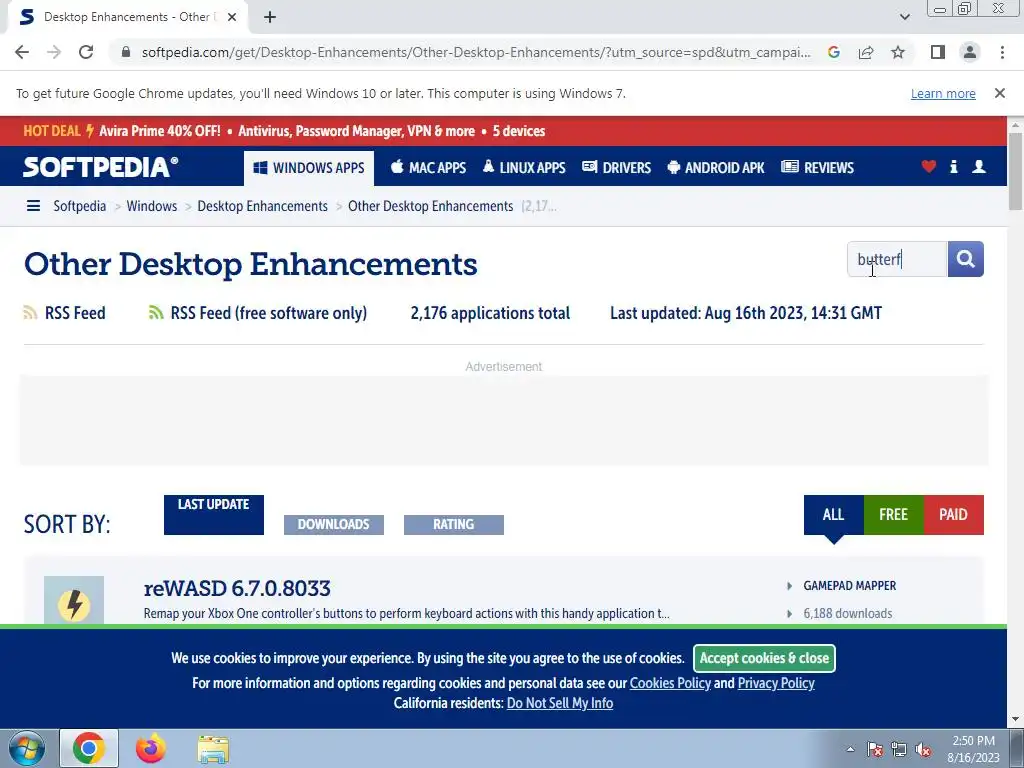Click the 6,188 downloads text
Screen dimensions: 1024x768
pyautogui.click(x=848, y=613)
